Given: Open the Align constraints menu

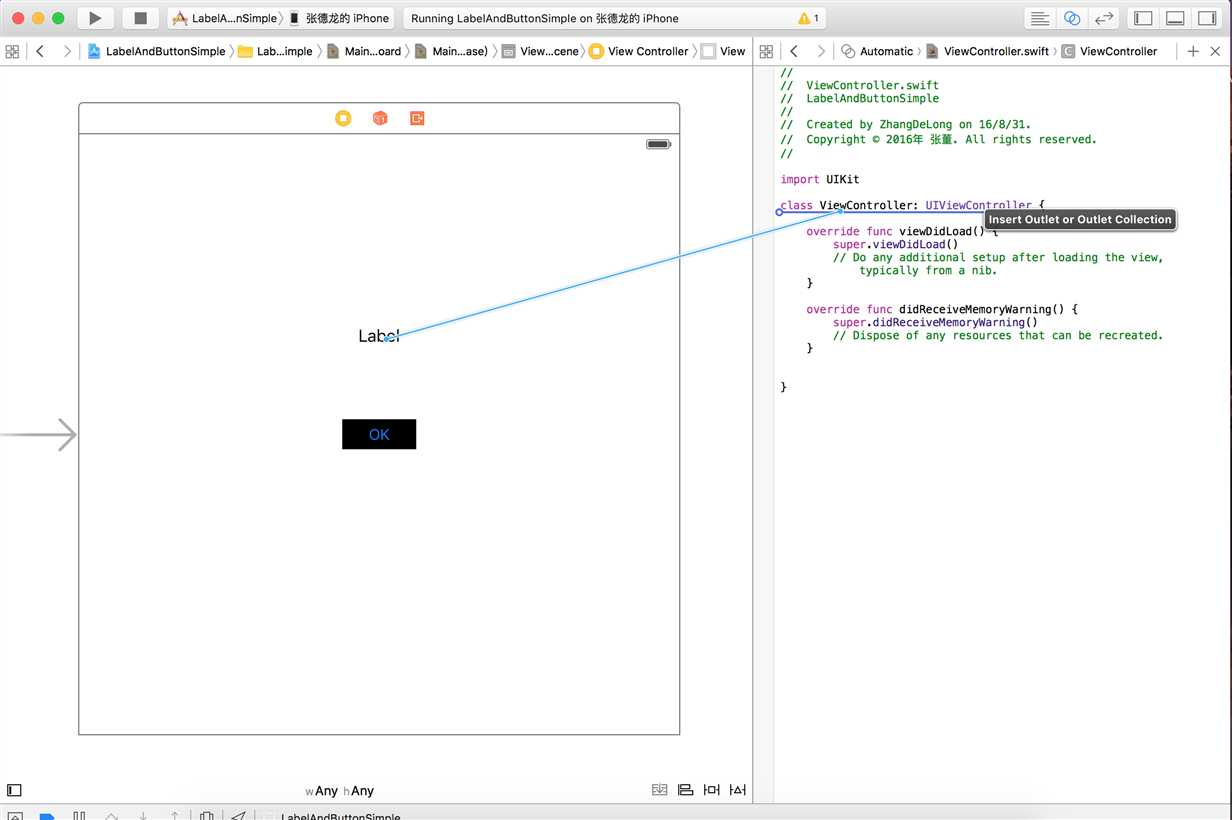Looking at the screenshot, I should [x=685, y=789].
